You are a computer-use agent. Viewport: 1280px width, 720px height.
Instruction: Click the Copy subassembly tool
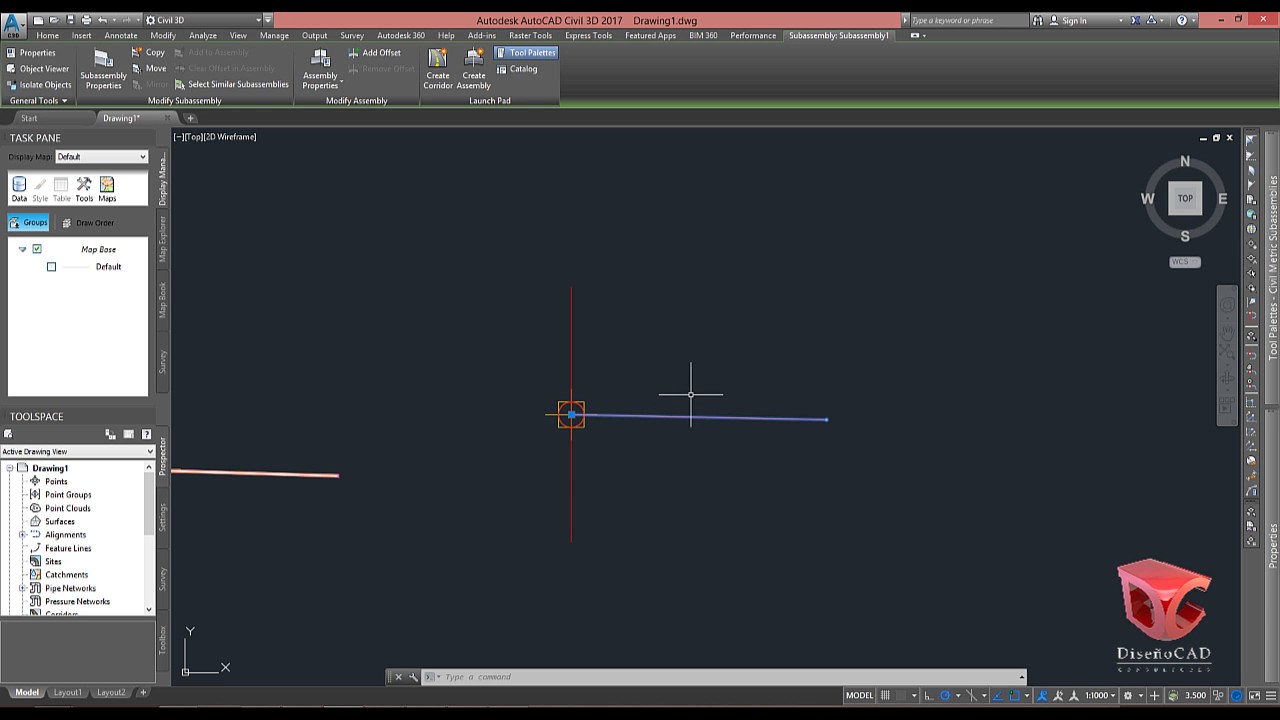pos(148,53)
